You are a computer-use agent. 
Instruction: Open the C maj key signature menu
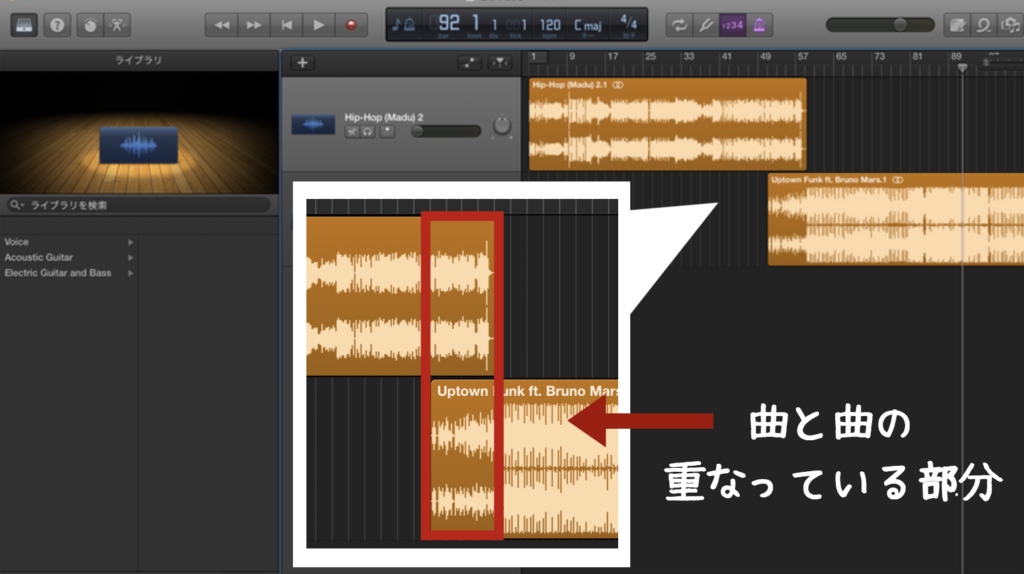pos(588,25)
